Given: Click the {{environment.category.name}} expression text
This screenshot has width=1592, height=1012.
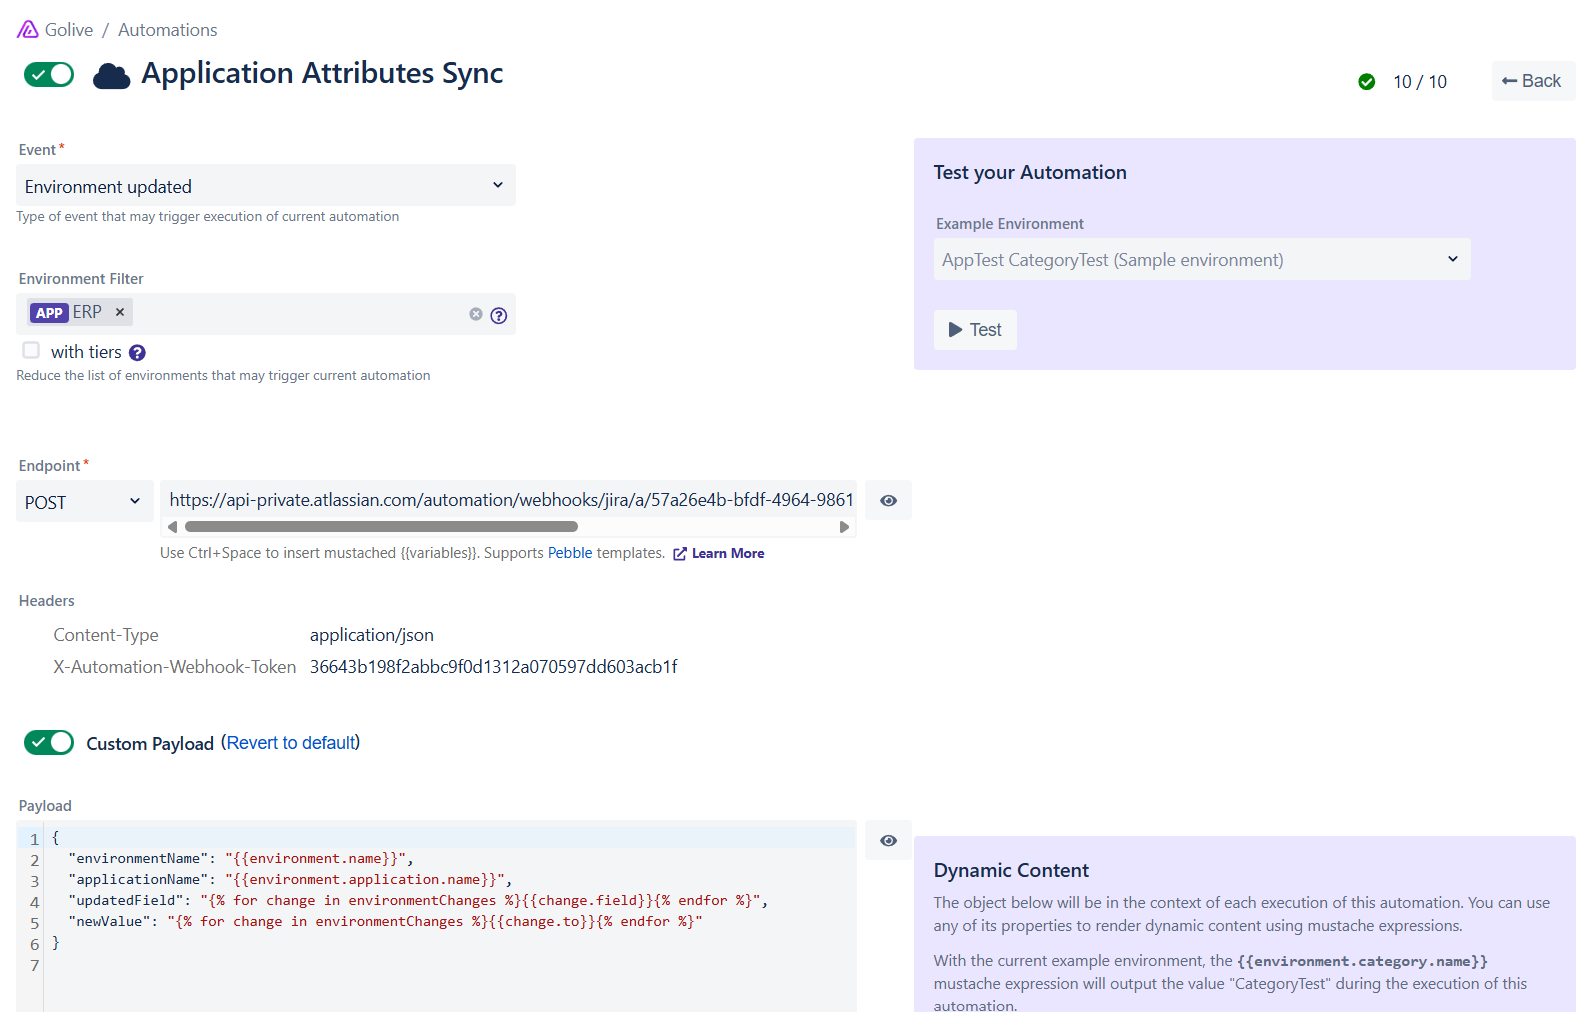Looking at the screenshot, I should pyautogui.click(x=1362, y=962).
